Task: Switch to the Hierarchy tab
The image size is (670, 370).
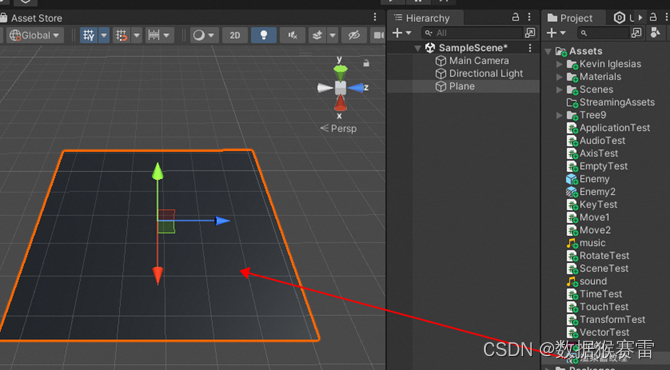Action: point(422,18)
